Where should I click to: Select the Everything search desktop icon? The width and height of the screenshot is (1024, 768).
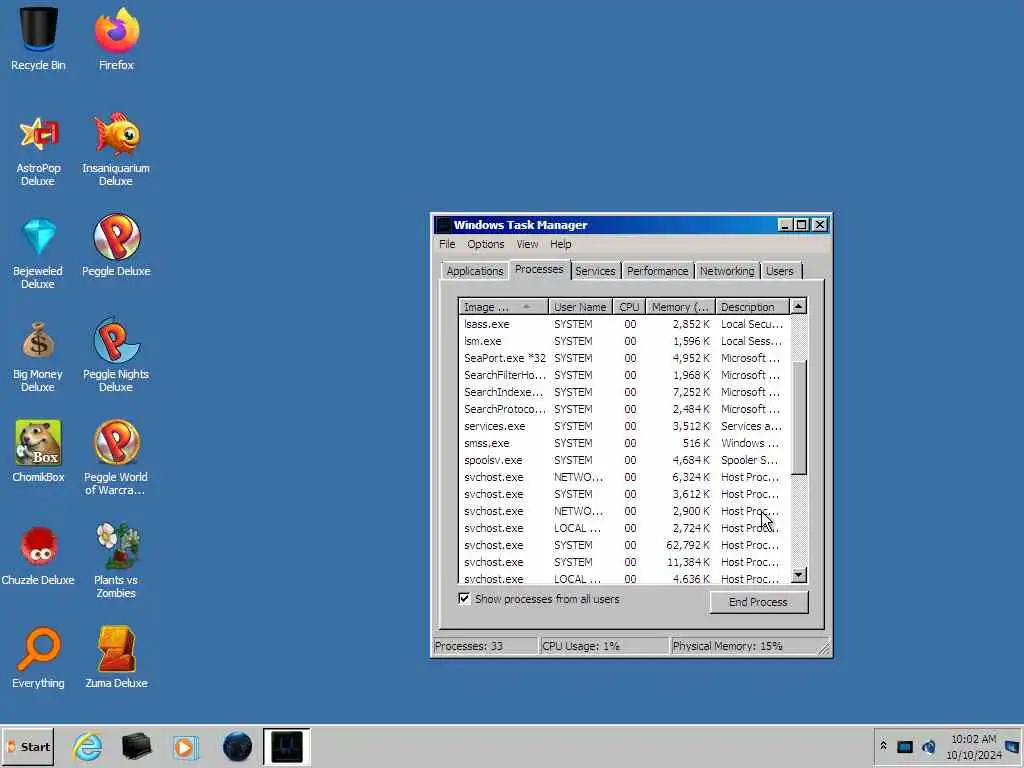point(38,658)
